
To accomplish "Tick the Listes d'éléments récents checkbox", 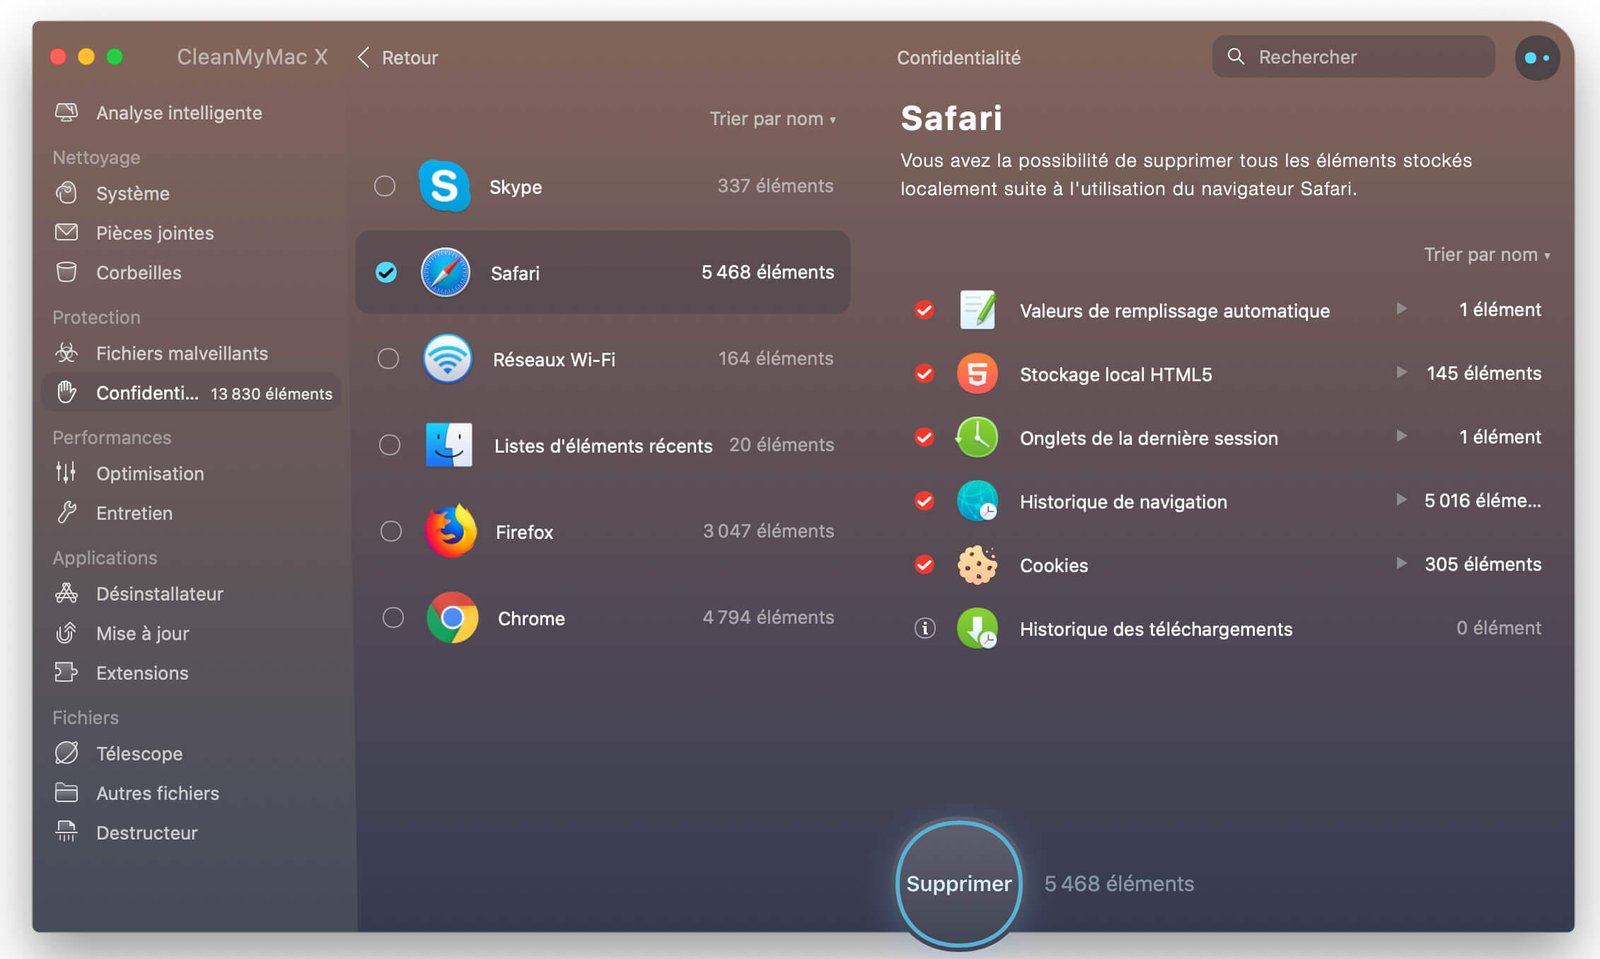I will coord(390,445).
